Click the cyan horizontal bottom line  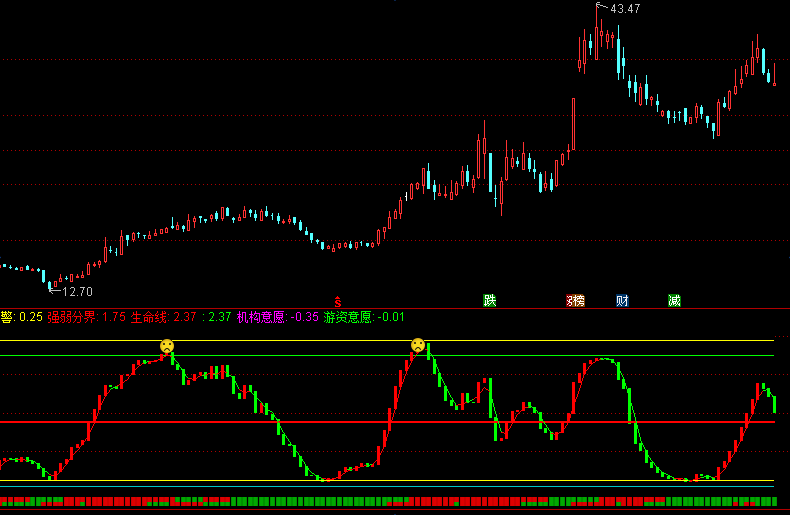[x=387, y=487]
